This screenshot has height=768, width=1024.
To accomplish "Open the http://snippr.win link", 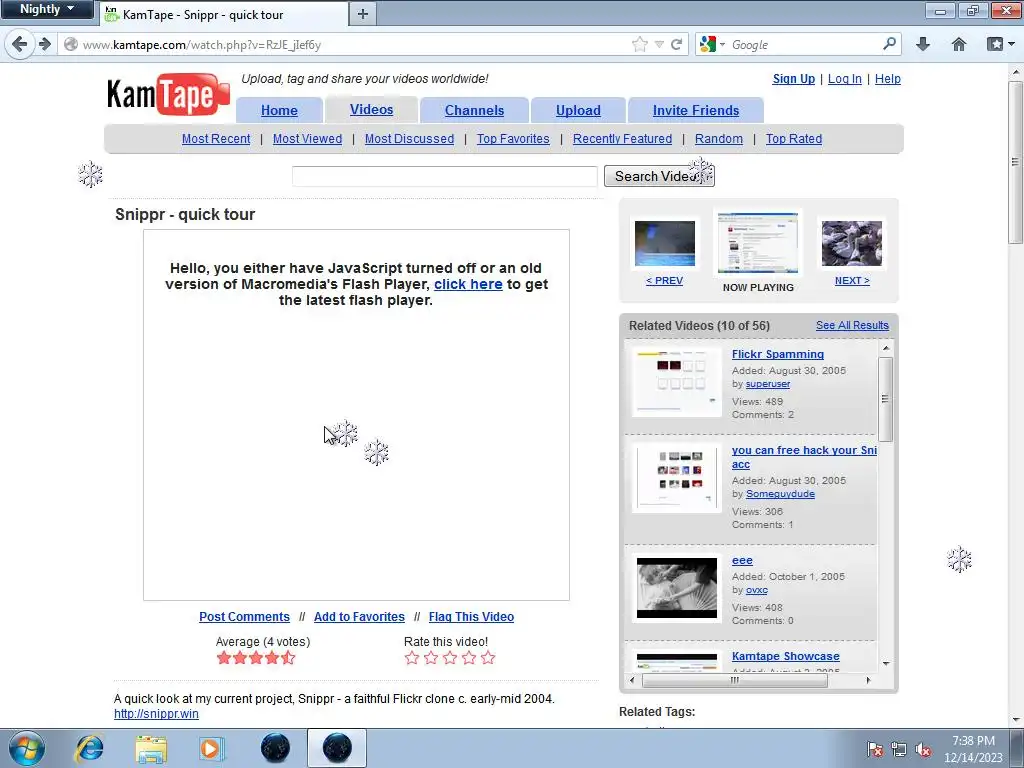I will coord(156,714).
